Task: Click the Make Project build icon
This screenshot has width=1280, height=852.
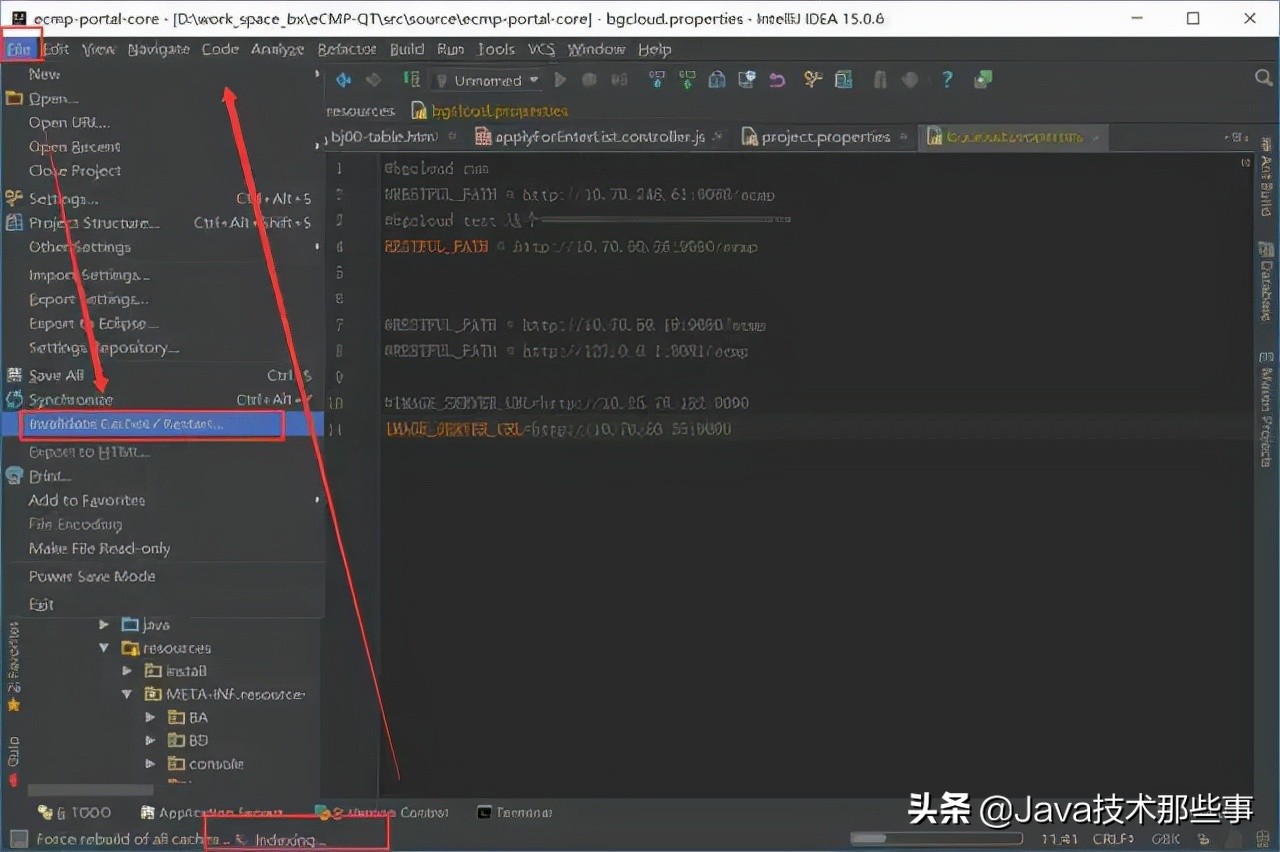Action: point(411,80)
